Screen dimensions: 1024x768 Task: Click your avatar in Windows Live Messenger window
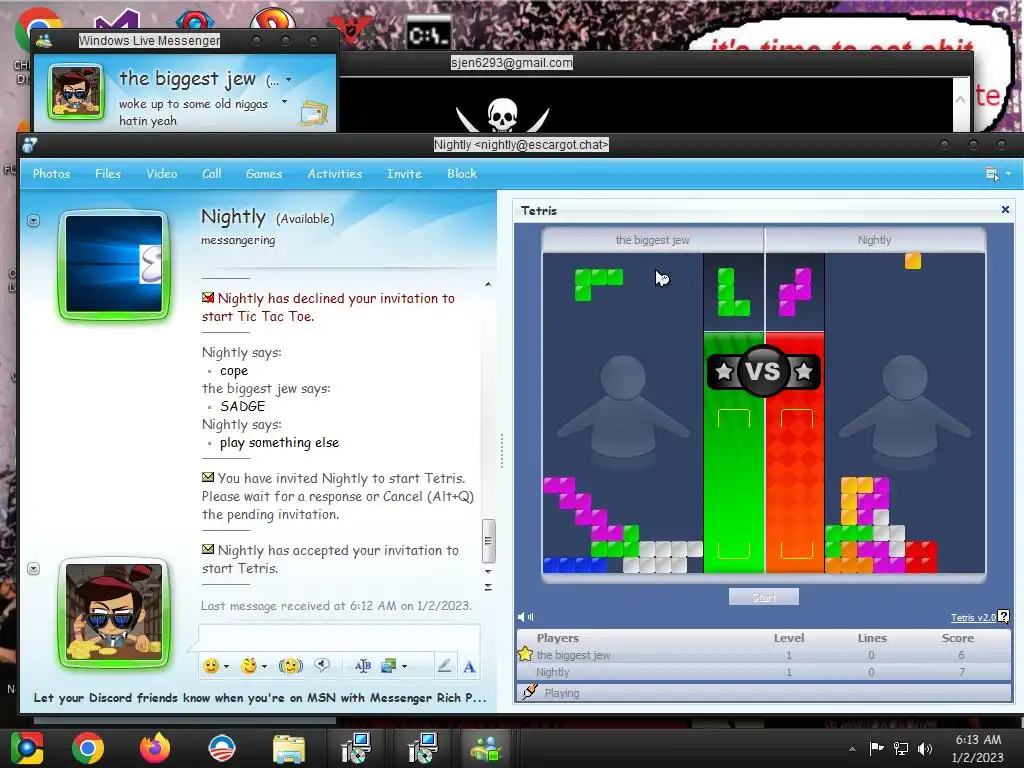click(x=76, y=91)
